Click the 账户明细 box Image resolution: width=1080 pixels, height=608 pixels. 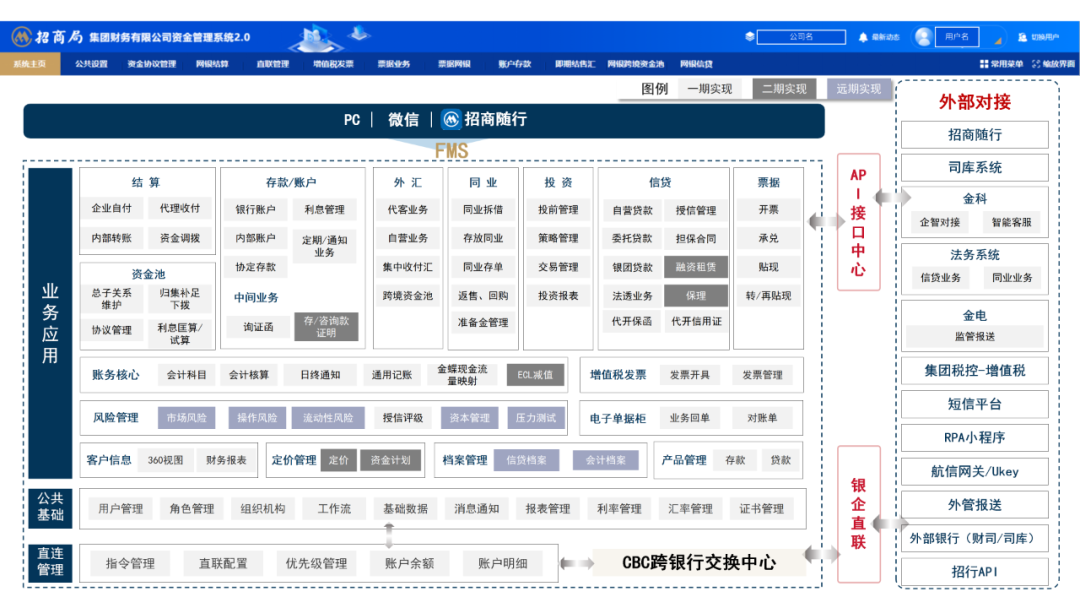503,563
